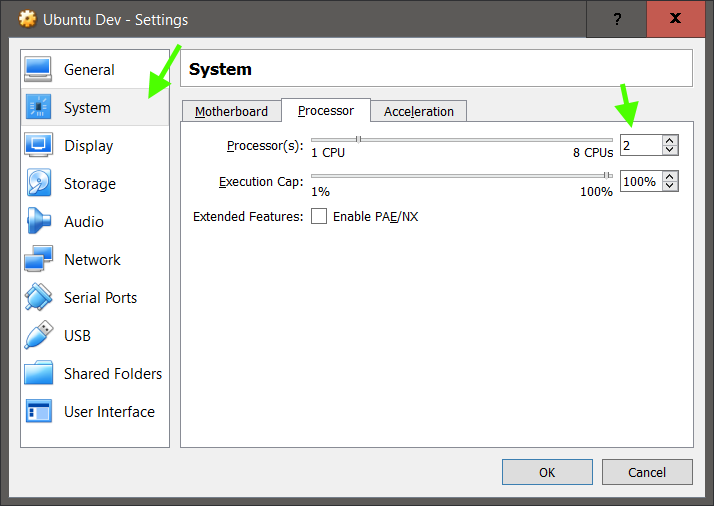714x506 pixels.
Task: Click the Processor(s) slider handle
Action: (x=359, y=139)
